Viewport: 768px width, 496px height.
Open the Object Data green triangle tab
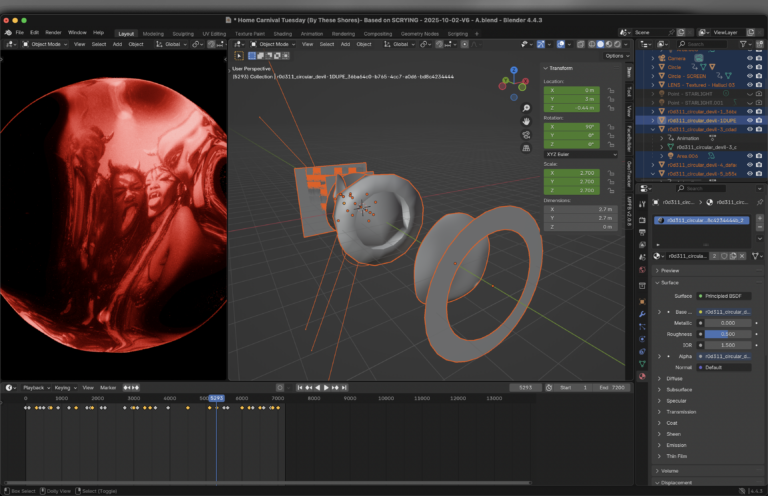[642, 364]
